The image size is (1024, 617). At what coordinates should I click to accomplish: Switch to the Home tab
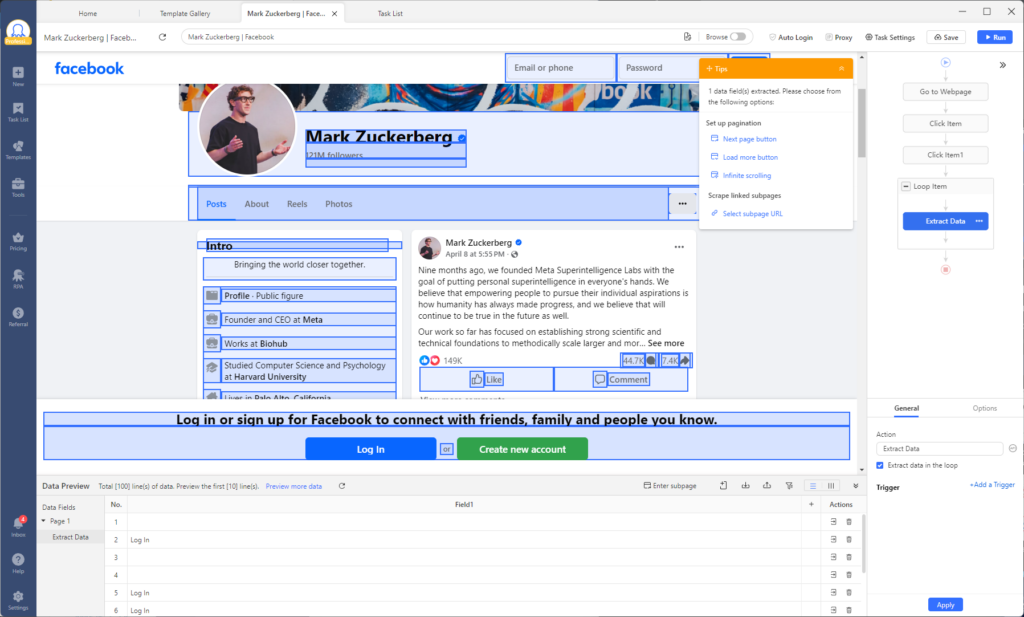point(88,13)
